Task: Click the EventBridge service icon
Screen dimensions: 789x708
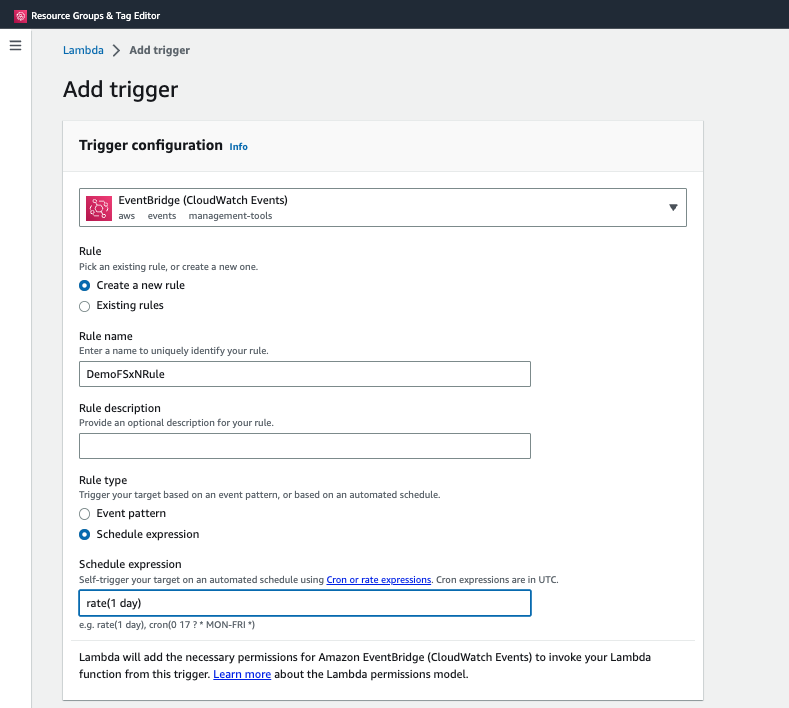Action: coord(99,207)
